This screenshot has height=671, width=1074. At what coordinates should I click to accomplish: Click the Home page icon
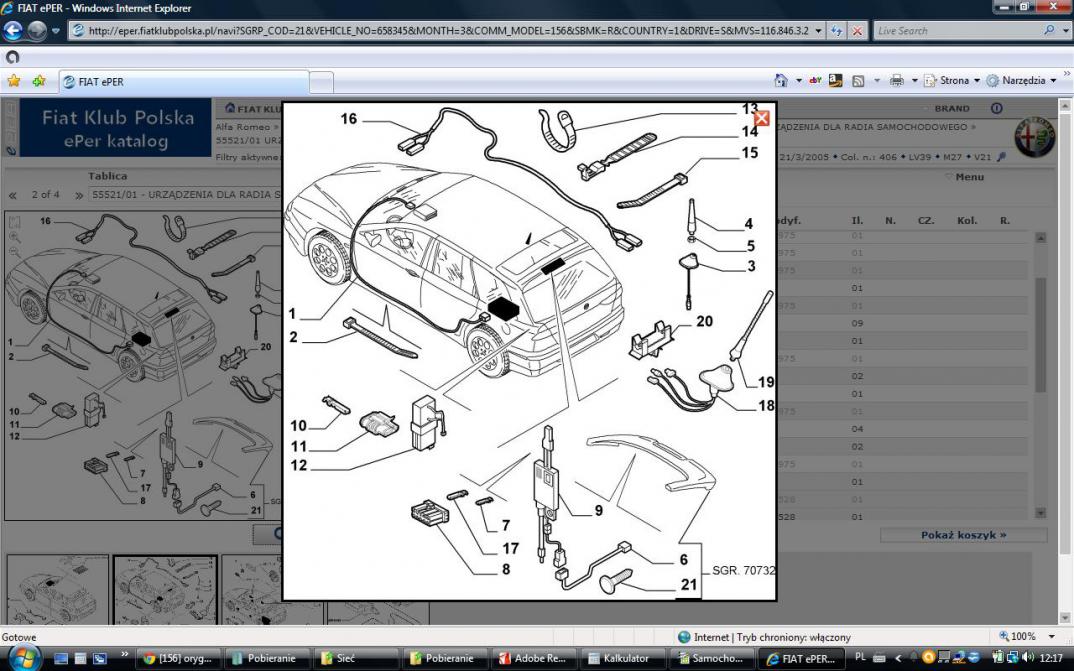[x=781, y=81]
